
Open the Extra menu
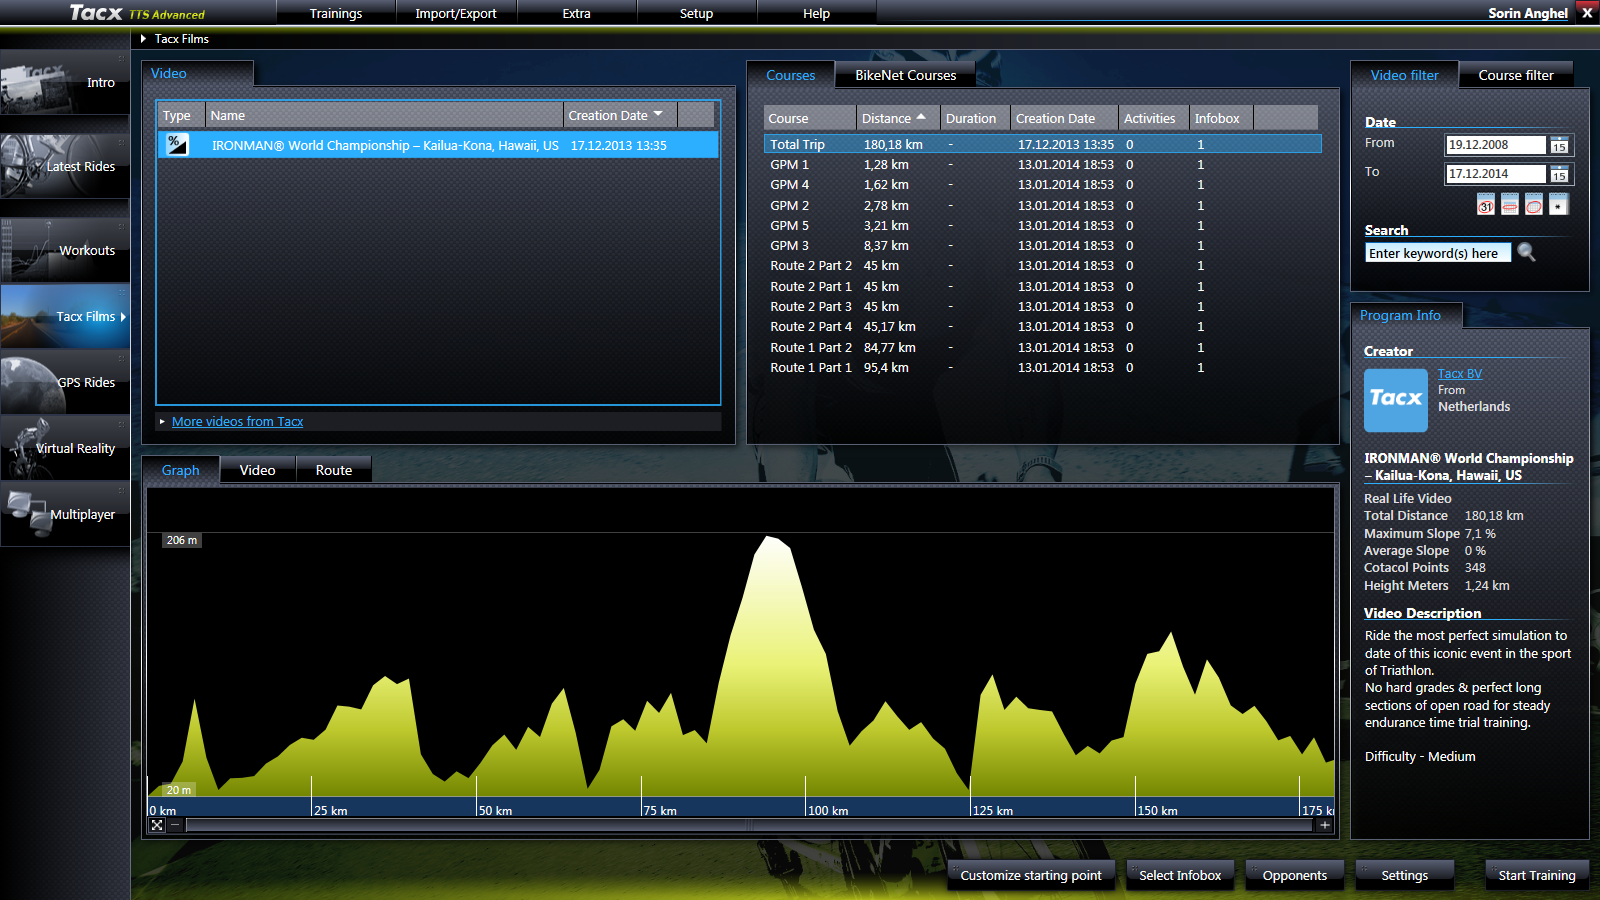click(x=577, y=13)
